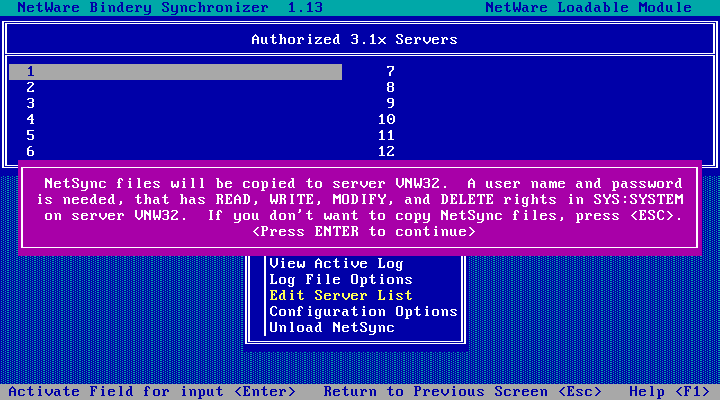Open the View Active Log menu option
The height and width of the screenshot is (400, 720).
[x=336, y=264]
